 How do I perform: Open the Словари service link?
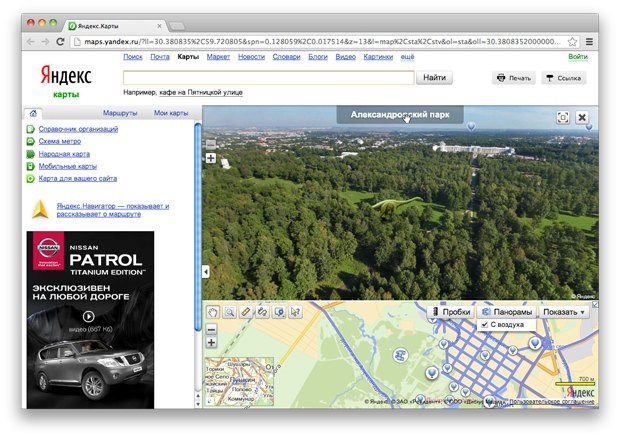point(286,57)
